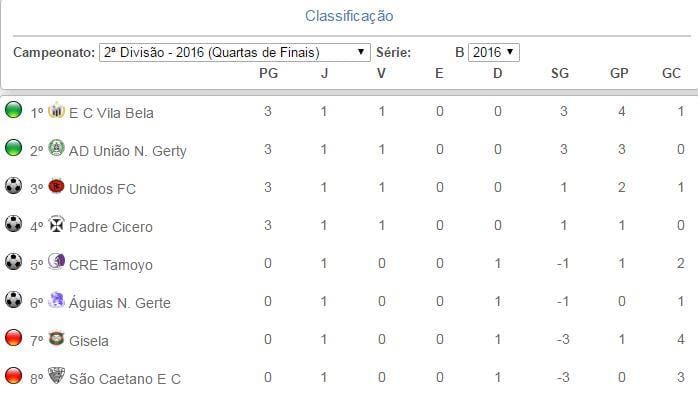698x406 pixels.
Task: Click the PG column header
Action: click(x=268, y=73)
